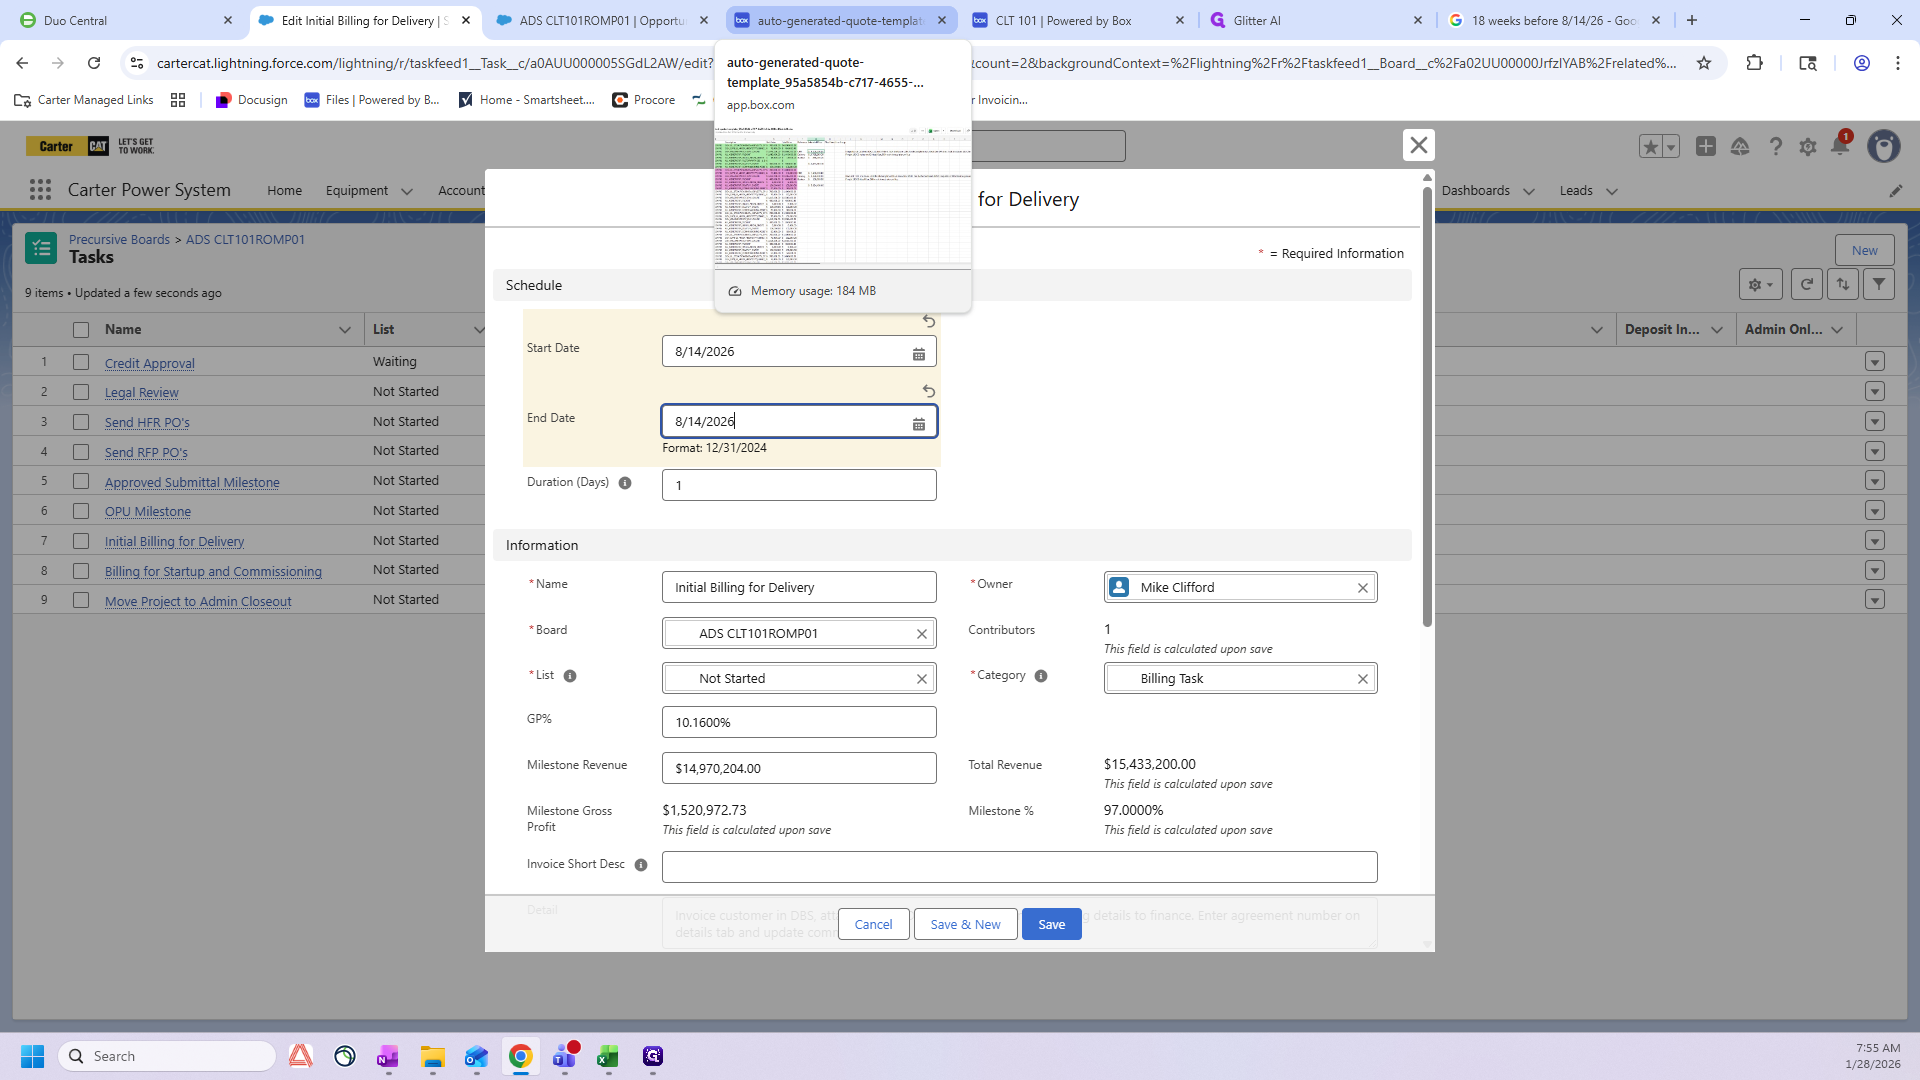Click the setup gear icon

click(x=1807, y=147)
